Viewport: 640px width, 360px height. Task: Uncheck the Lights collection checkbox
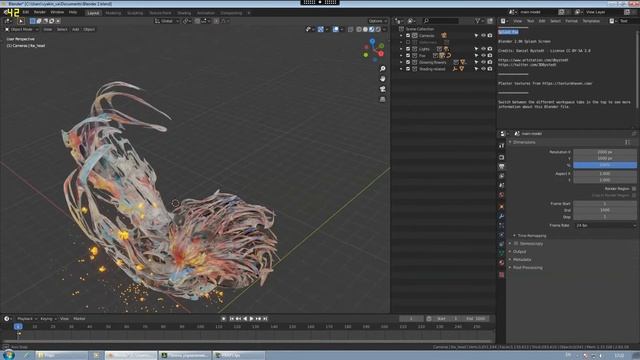(x=408, y=49)
